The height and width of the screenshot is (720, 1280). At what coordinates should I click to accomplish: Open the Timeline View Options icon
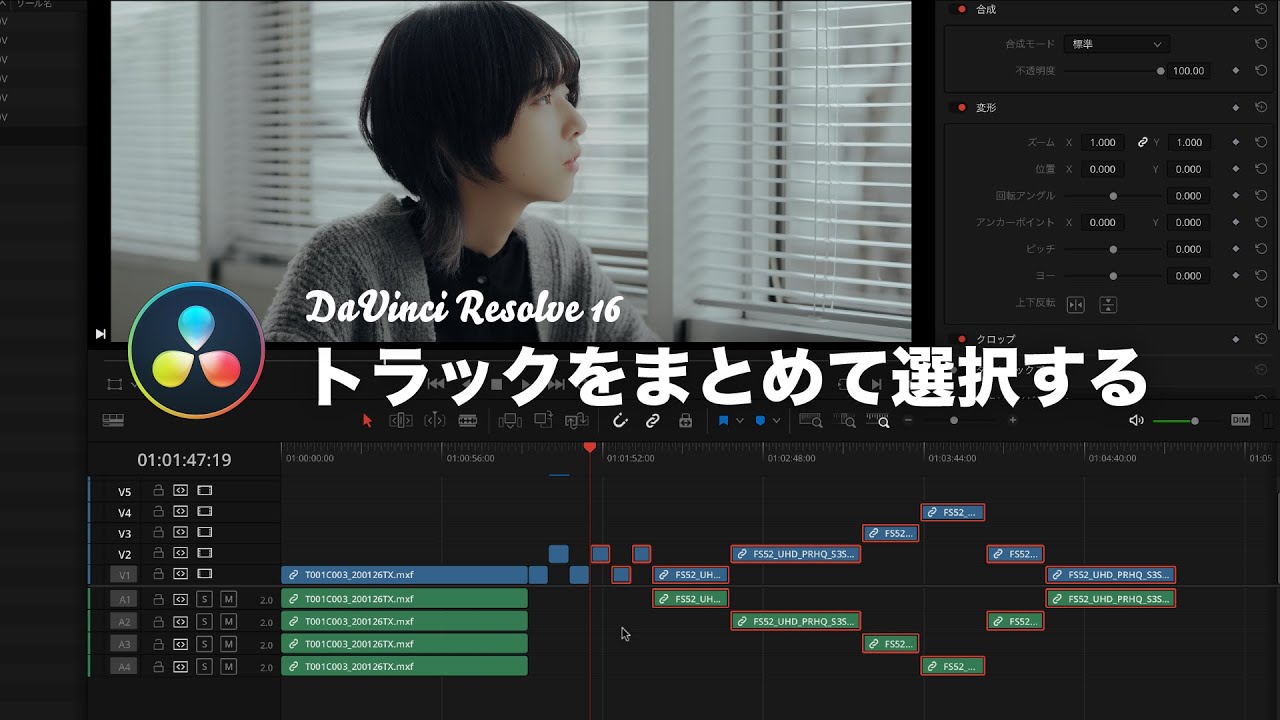(113, 421)
